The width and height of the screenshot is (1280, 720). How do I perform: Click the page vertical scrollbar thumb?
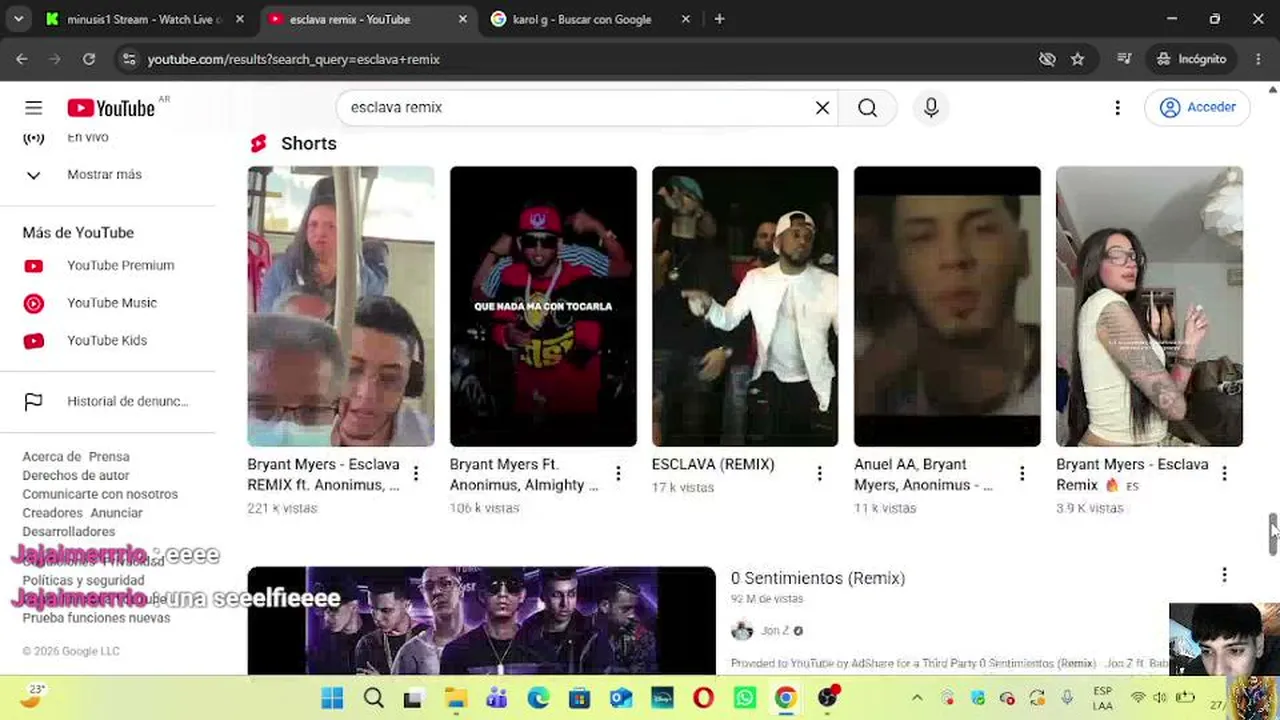1273,535
